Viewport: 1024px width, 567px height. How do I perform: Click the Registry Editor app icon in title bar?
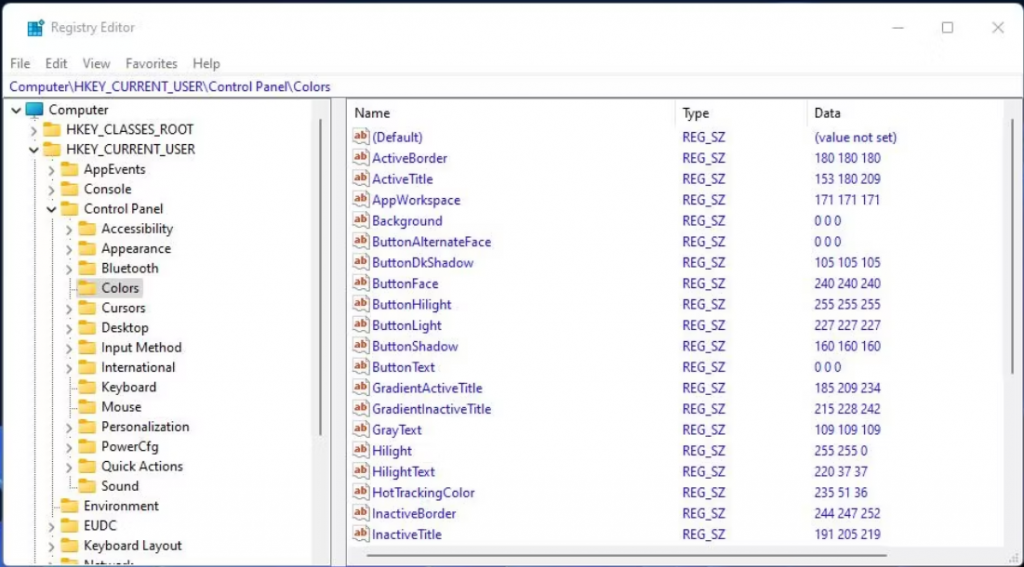click(x=35, y=27)
